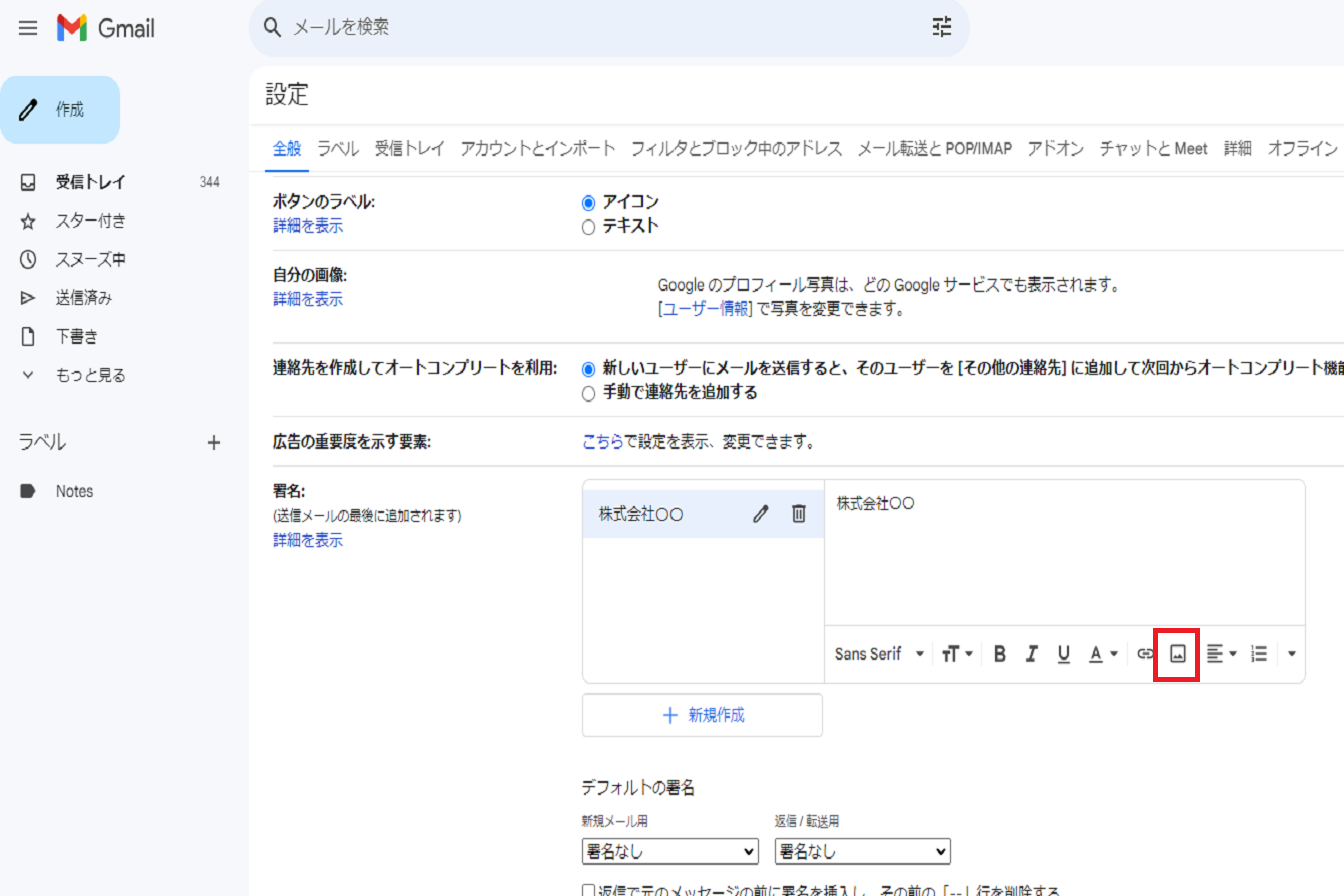Image resolution: width=1344 pixels, height=896 pixels.
Task: Click the 新規作成 signature button
Action: 702,715
